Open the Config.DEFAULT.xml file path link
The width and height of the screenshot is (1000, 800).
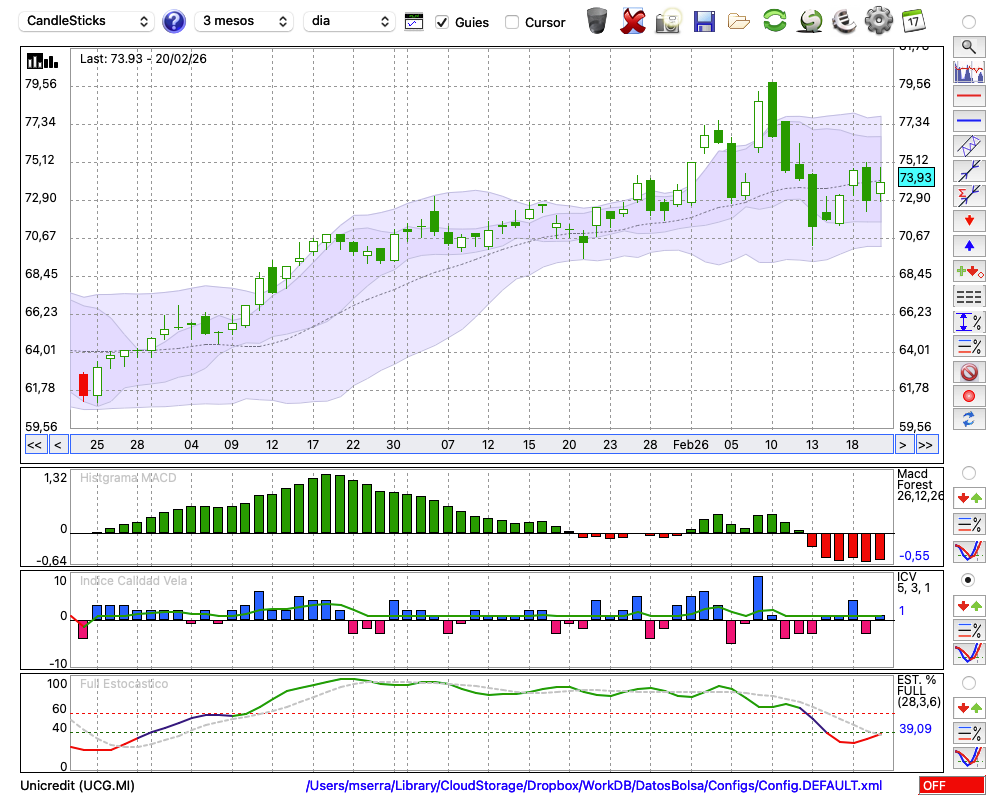point(594,786)
